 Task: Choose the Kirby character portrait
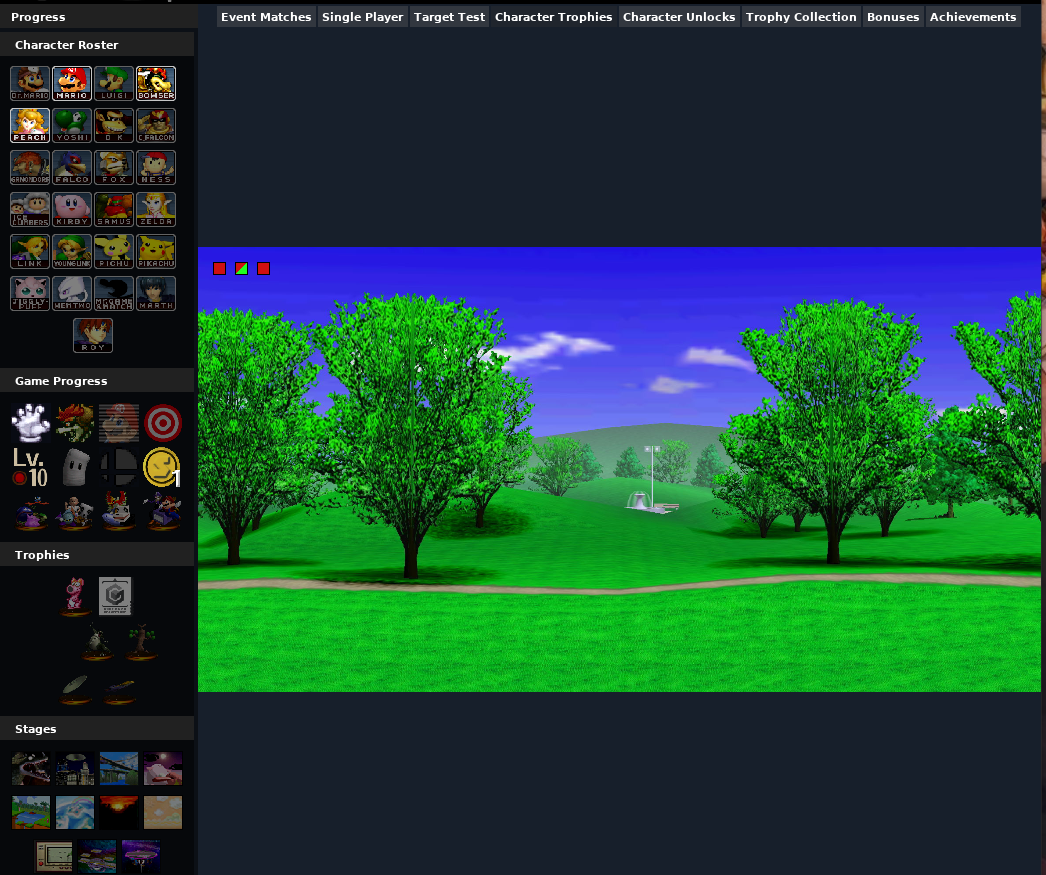(x=72, y=209)
